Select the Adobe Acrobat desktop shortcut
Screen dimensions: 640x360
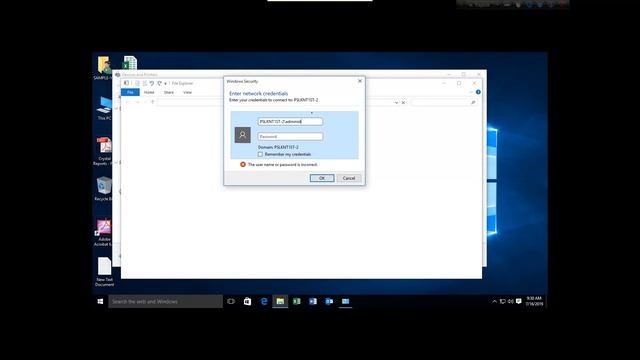tap(103, 233)
